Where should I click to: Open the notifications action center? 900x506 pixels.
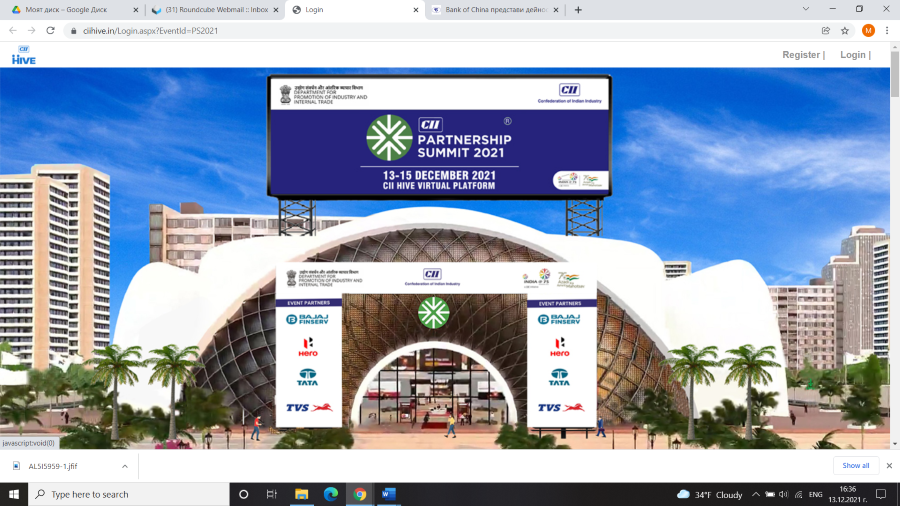881,495
